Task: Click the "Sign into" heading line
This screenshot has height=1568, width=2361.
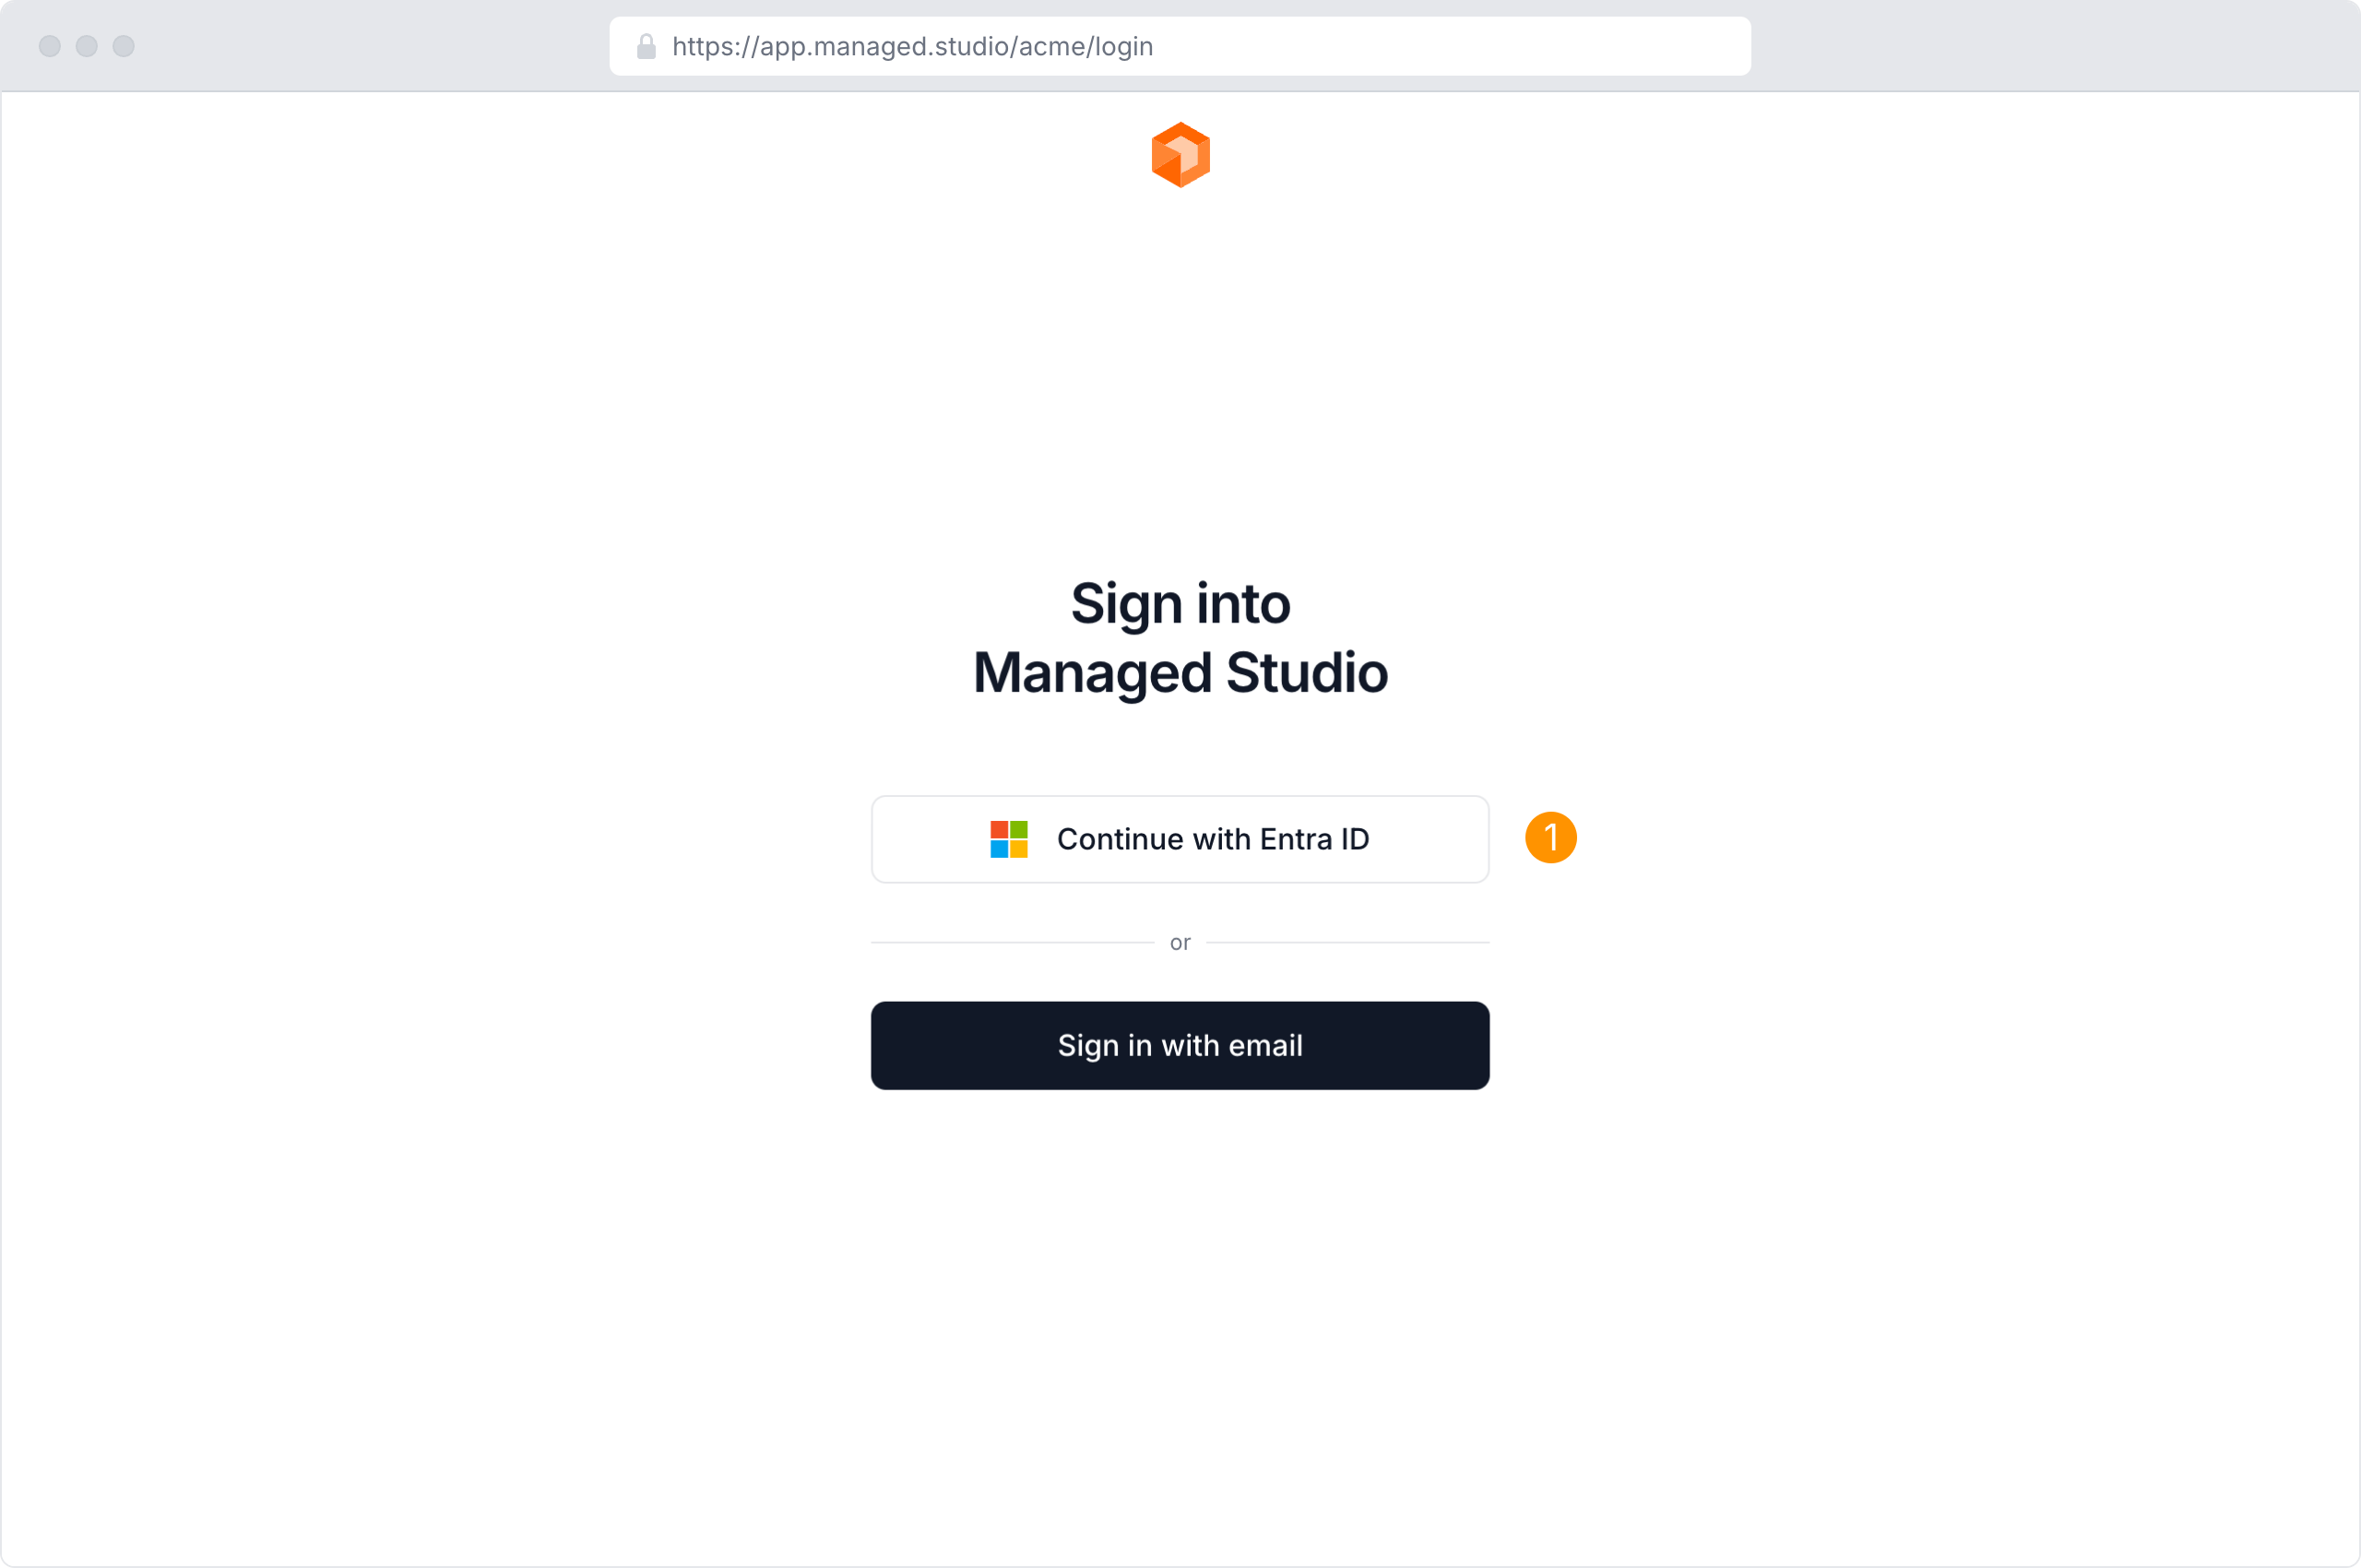Action: point(1180,605)
